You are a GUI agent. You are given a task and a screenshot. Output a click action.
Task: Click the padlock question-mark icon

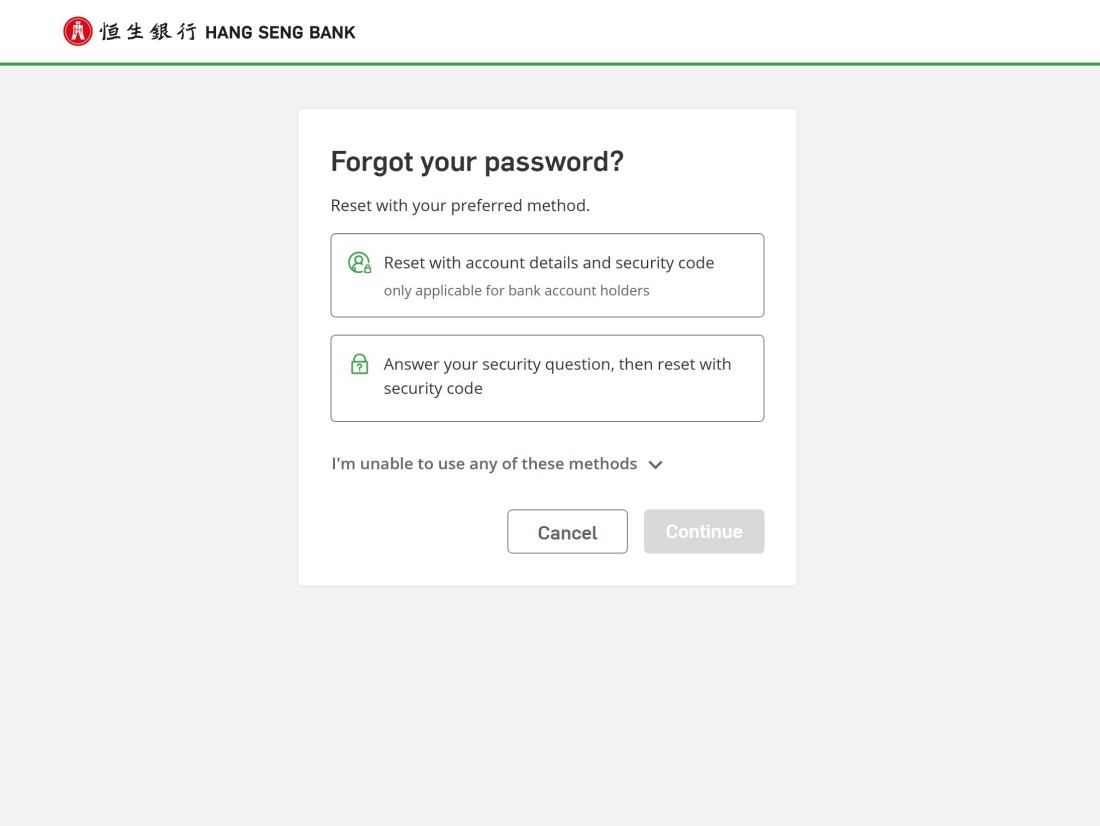359,364
